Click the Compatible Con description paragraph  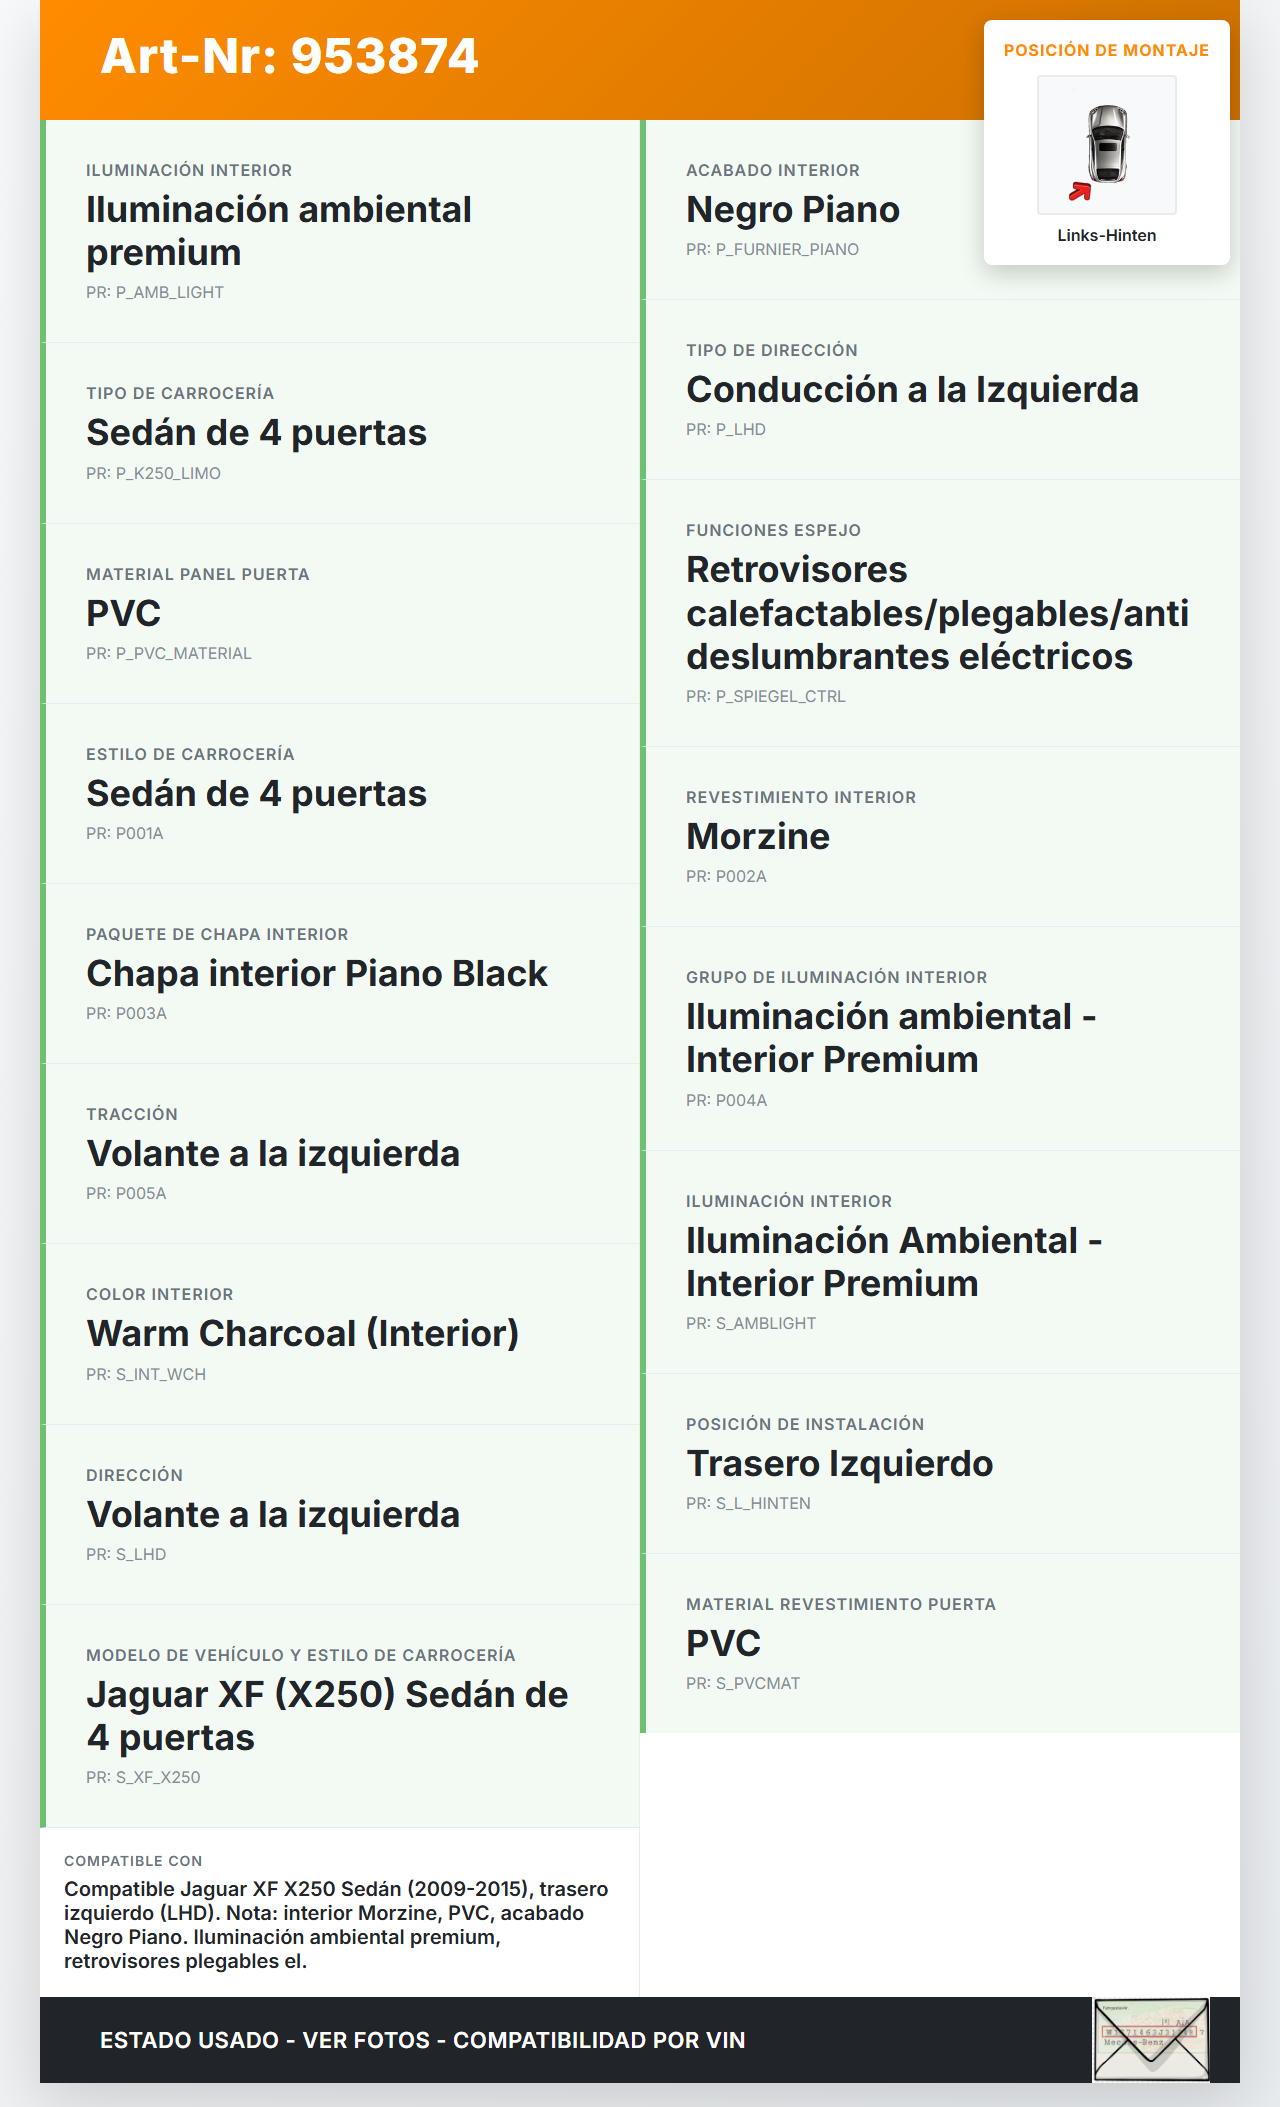coord(337,1925)
